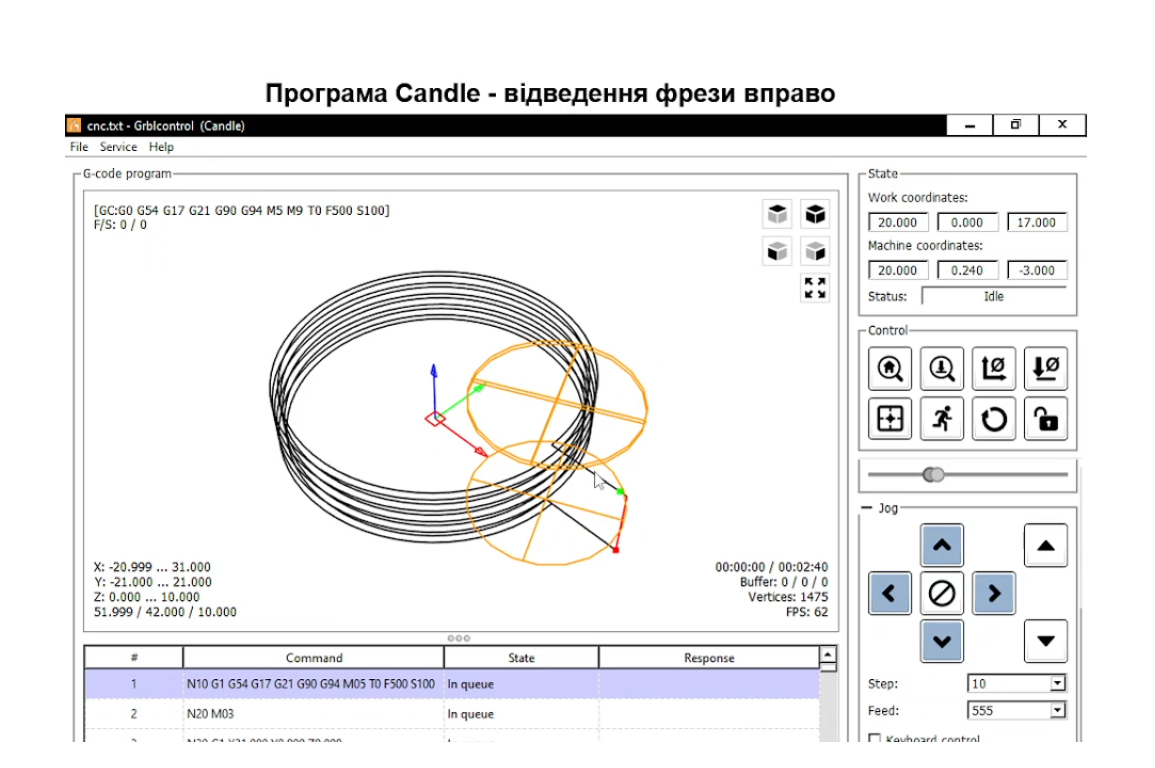Click the Home machine button in Control

(889, 369)
